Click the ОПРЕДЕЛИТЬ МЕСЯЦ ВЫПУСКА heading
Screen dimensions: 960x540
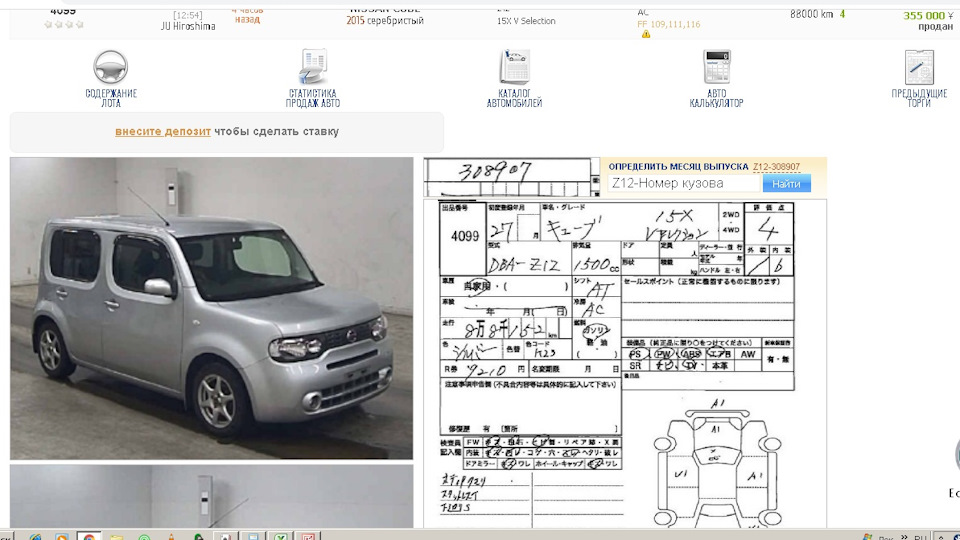pos(678,167)
